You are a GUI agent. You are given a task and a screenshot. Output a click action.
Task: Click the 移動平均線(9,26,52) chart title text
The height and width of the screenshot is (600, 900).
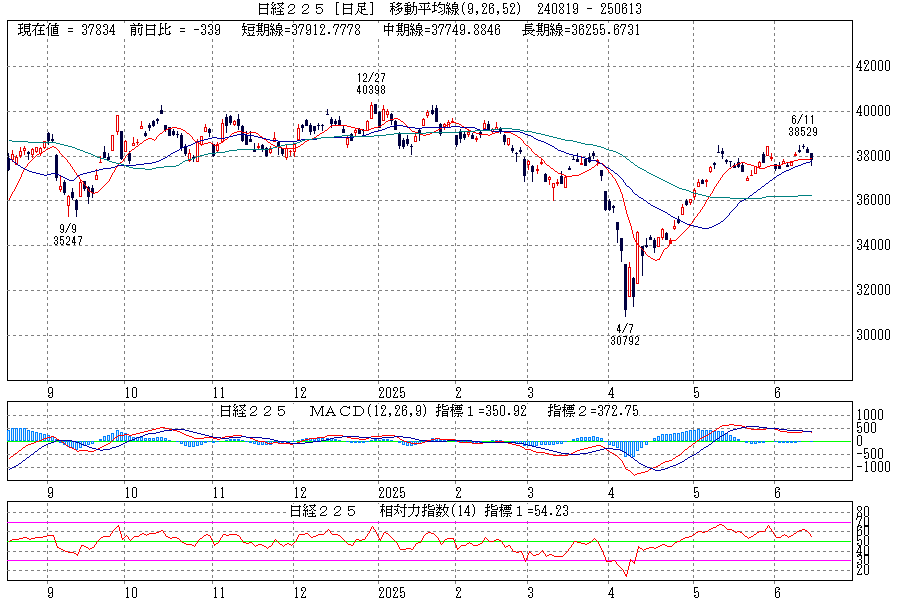point(454,9)
